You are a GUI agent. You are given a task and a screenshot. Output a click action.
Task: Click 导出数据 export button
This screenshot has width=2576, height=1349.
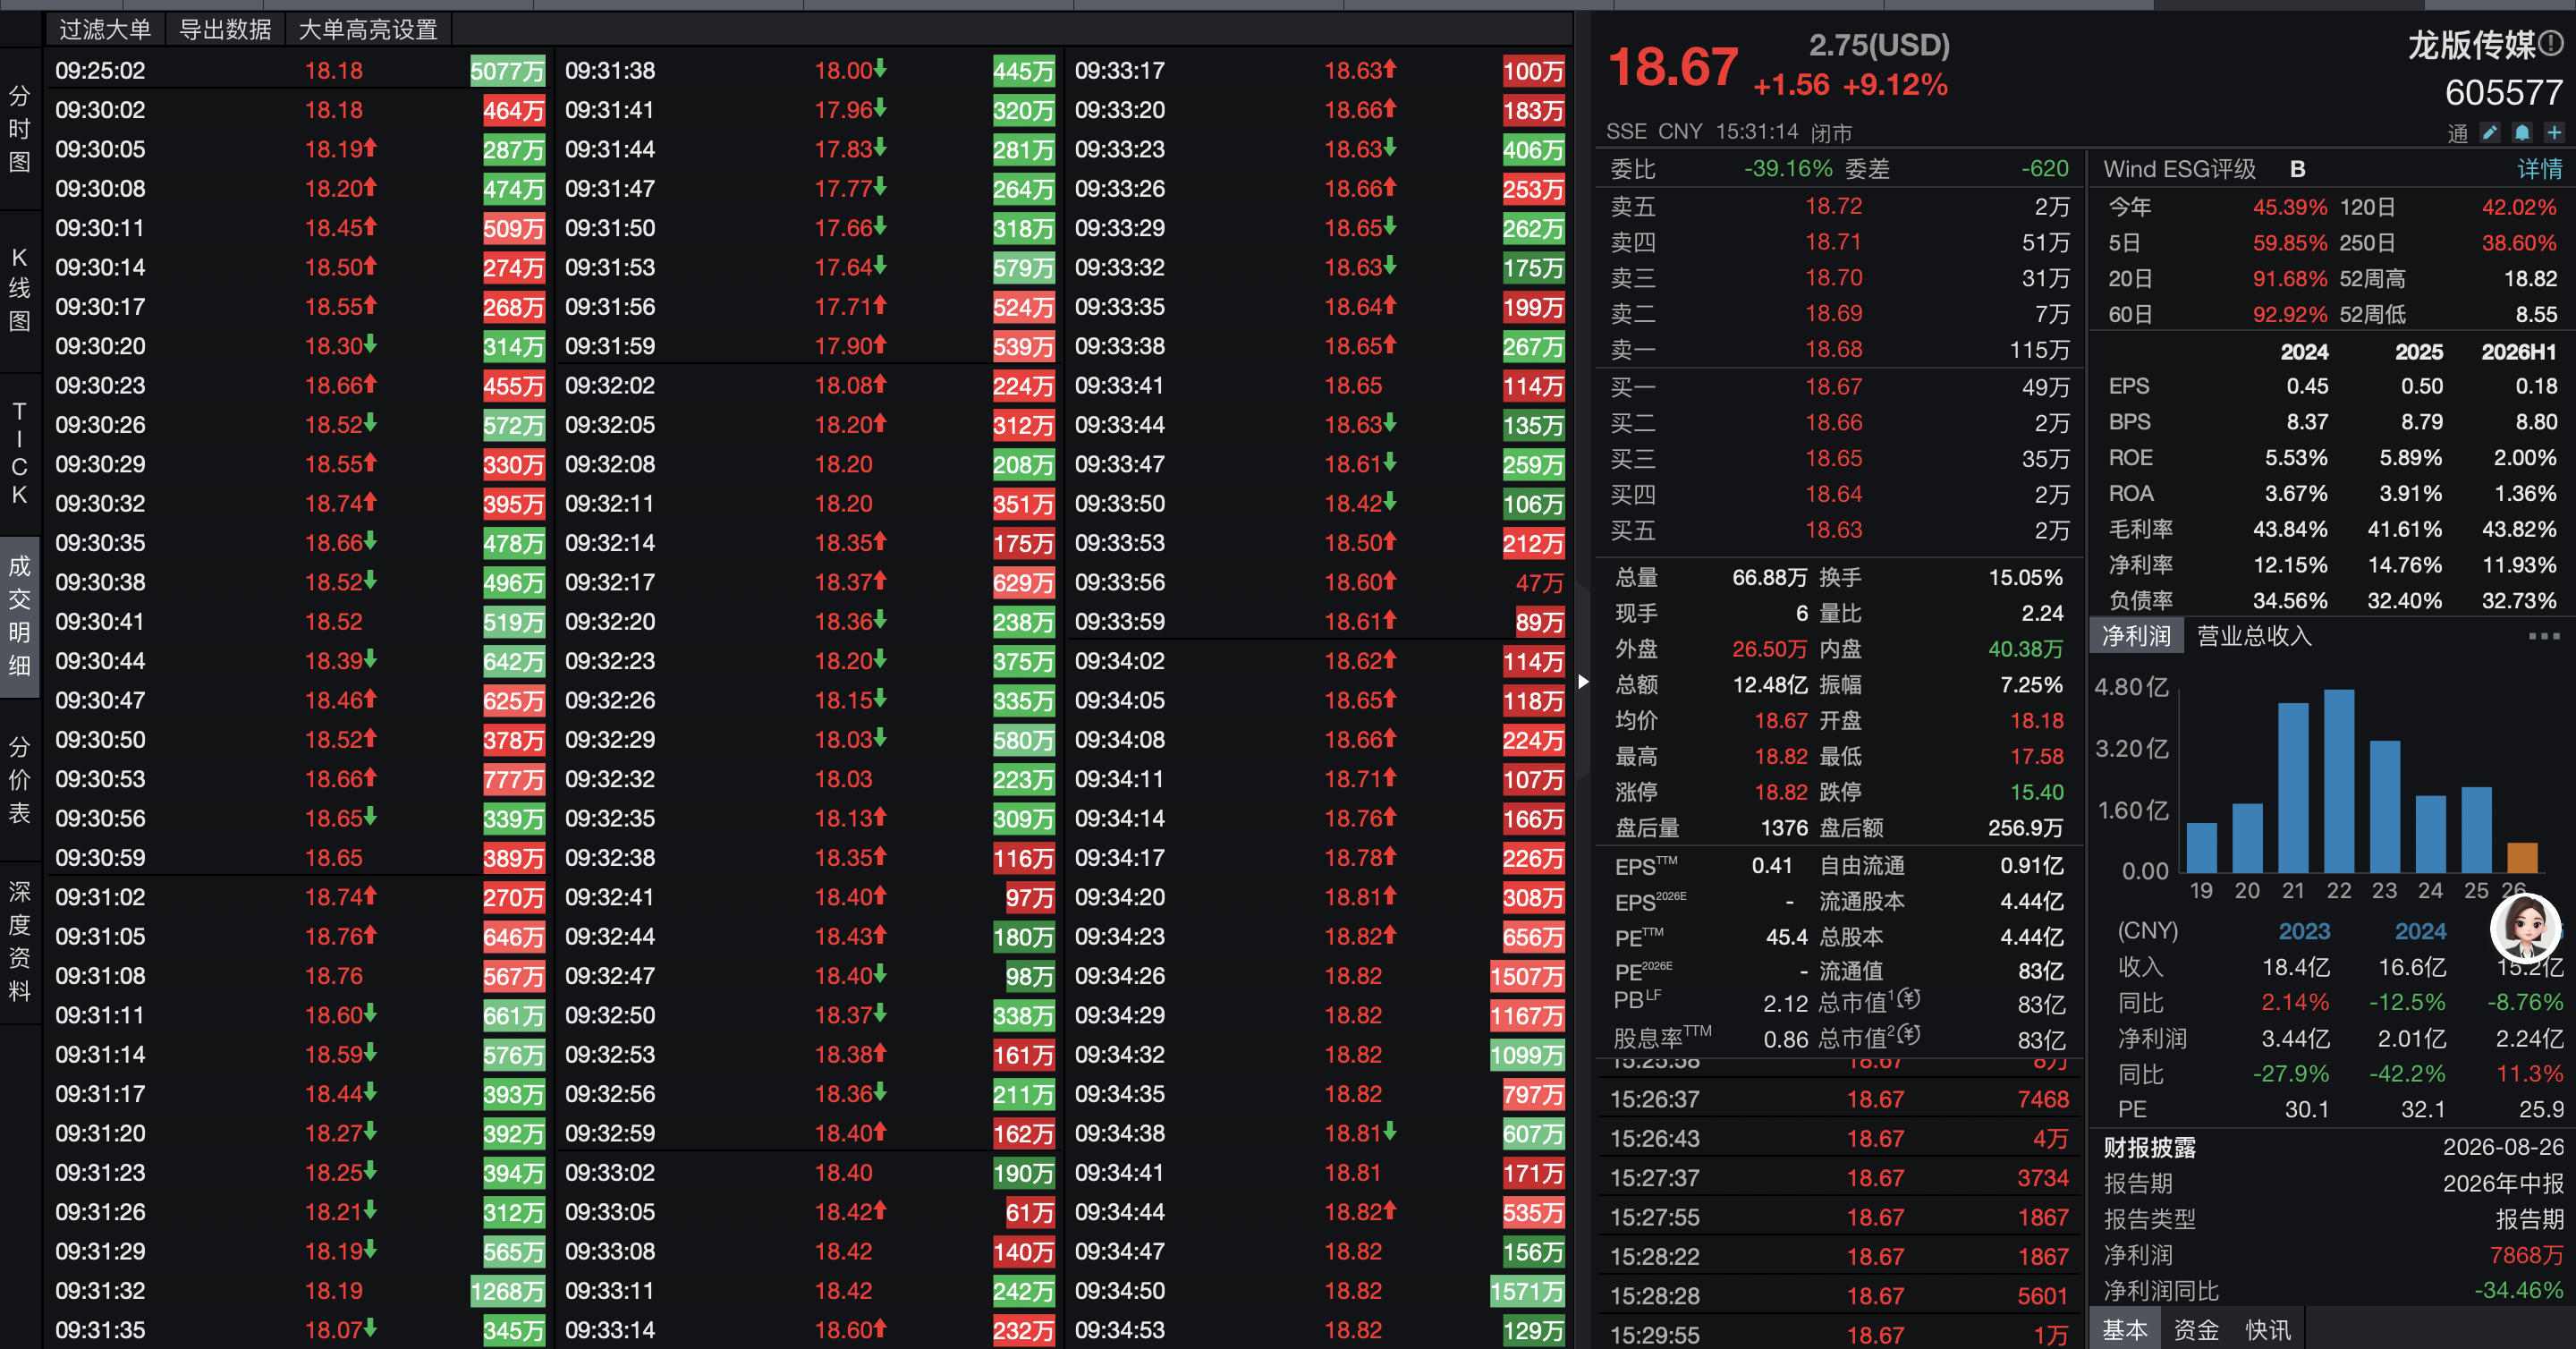click(225, 29)
